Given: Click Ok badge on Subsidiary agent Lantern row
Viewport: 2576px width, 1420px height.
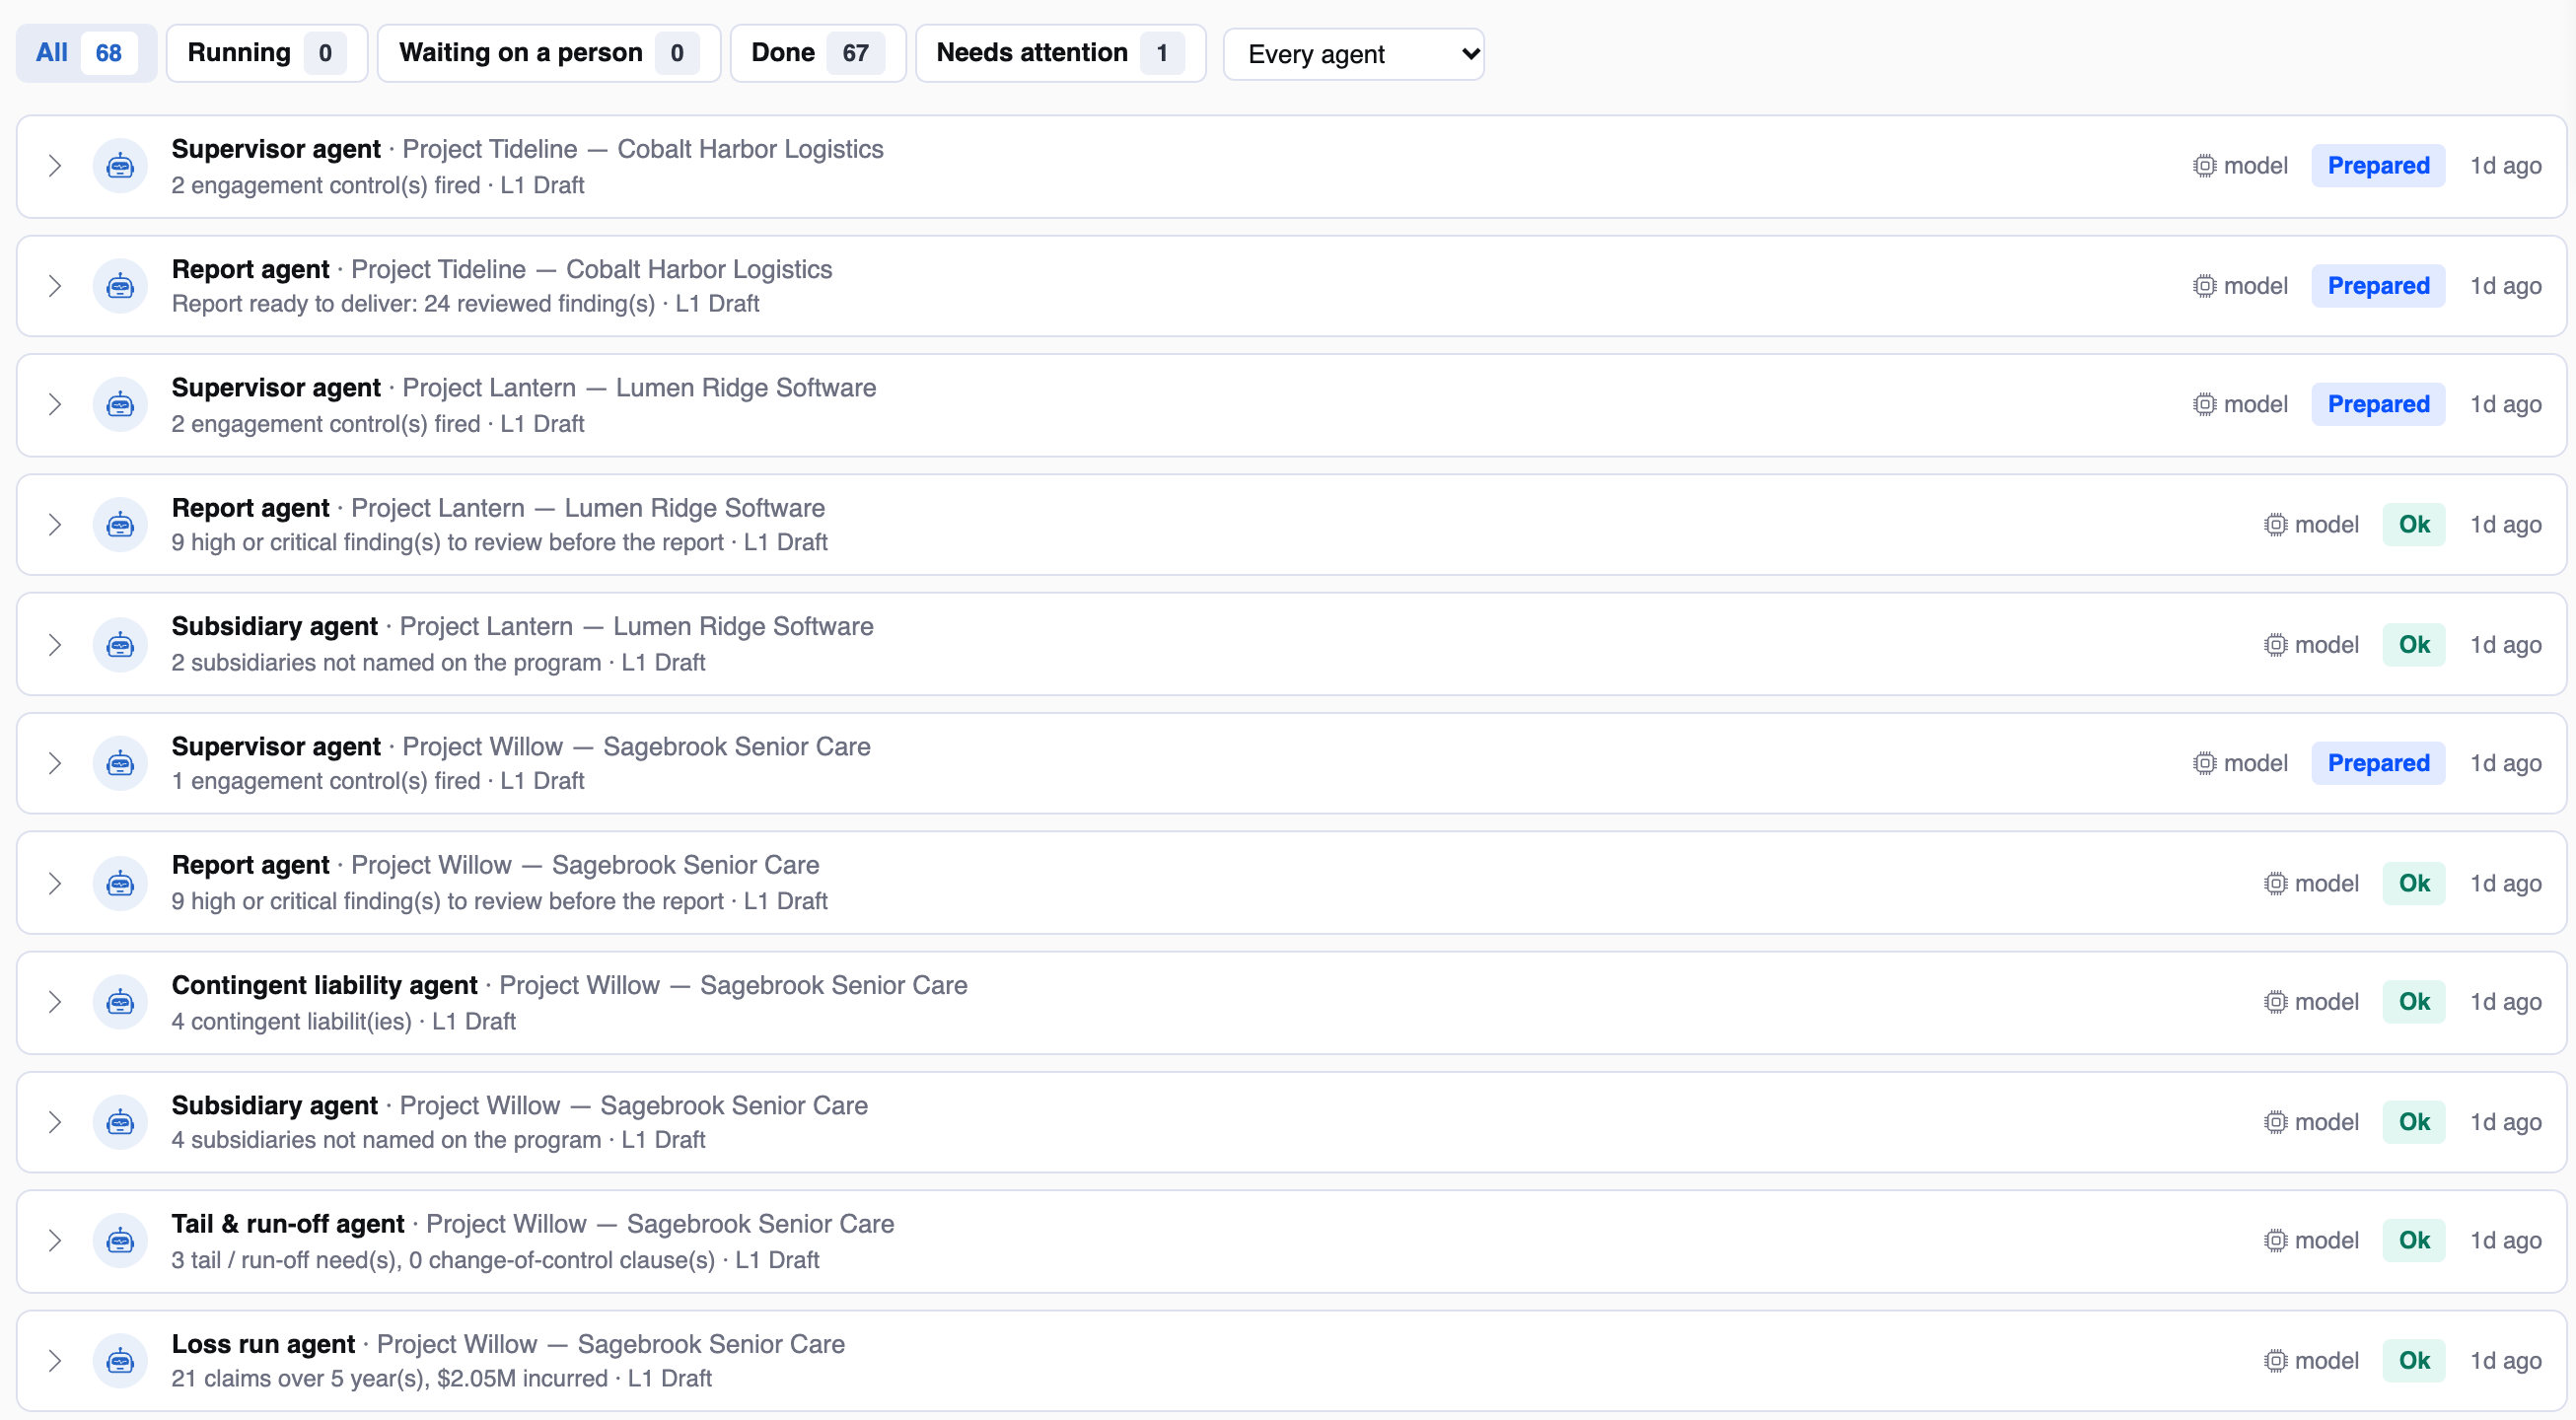Looking at the screenshot, I should tap(2414, 645).
